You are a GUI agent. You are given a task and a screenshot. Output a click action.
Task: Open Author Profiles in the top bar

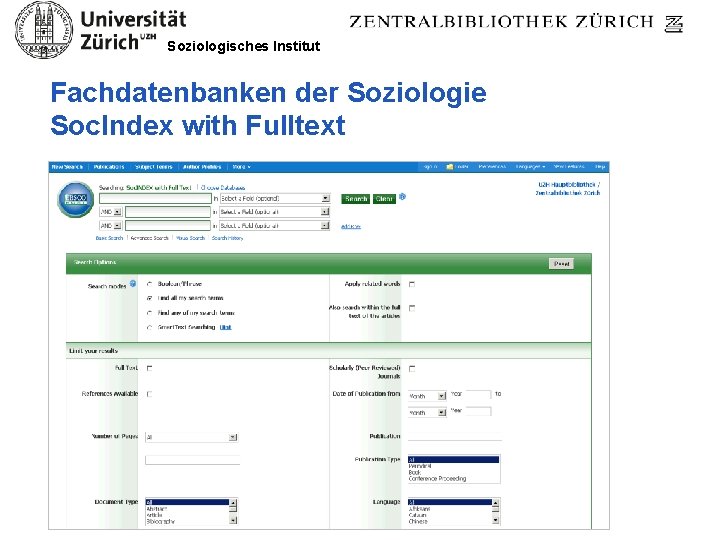tap(202, 167)
